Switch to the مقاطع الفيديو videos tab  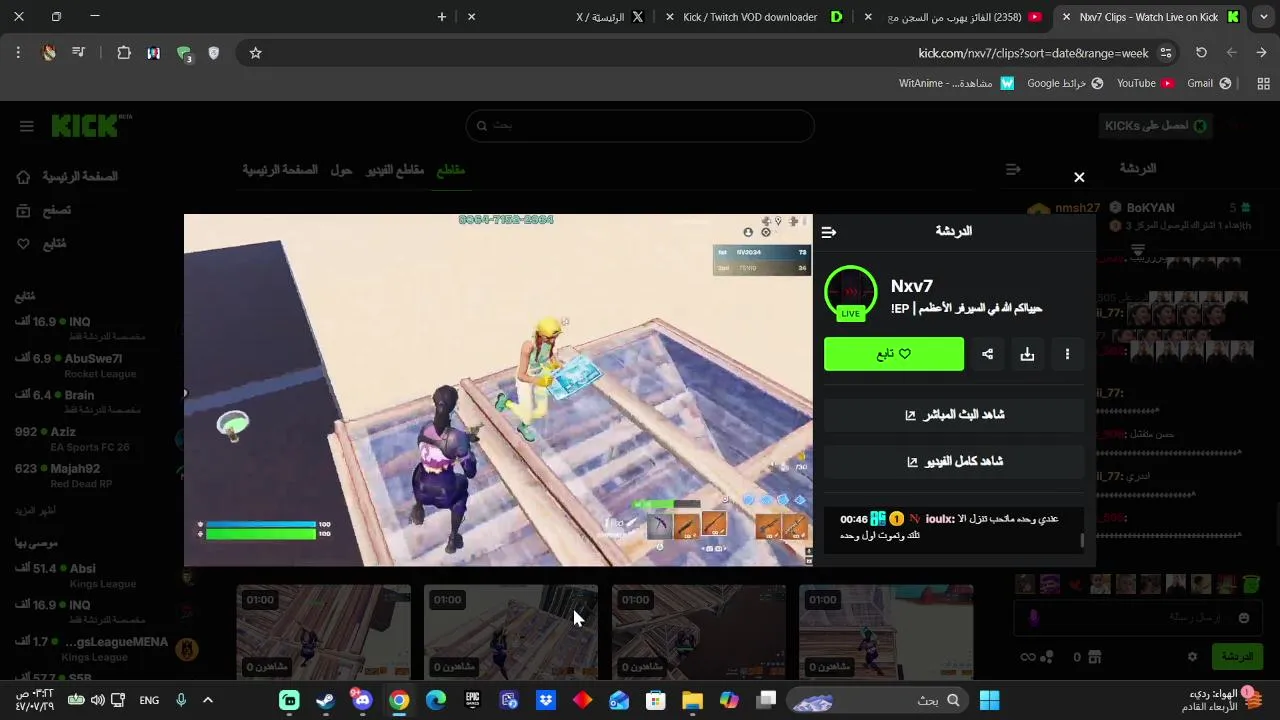[x=395, y=170]
